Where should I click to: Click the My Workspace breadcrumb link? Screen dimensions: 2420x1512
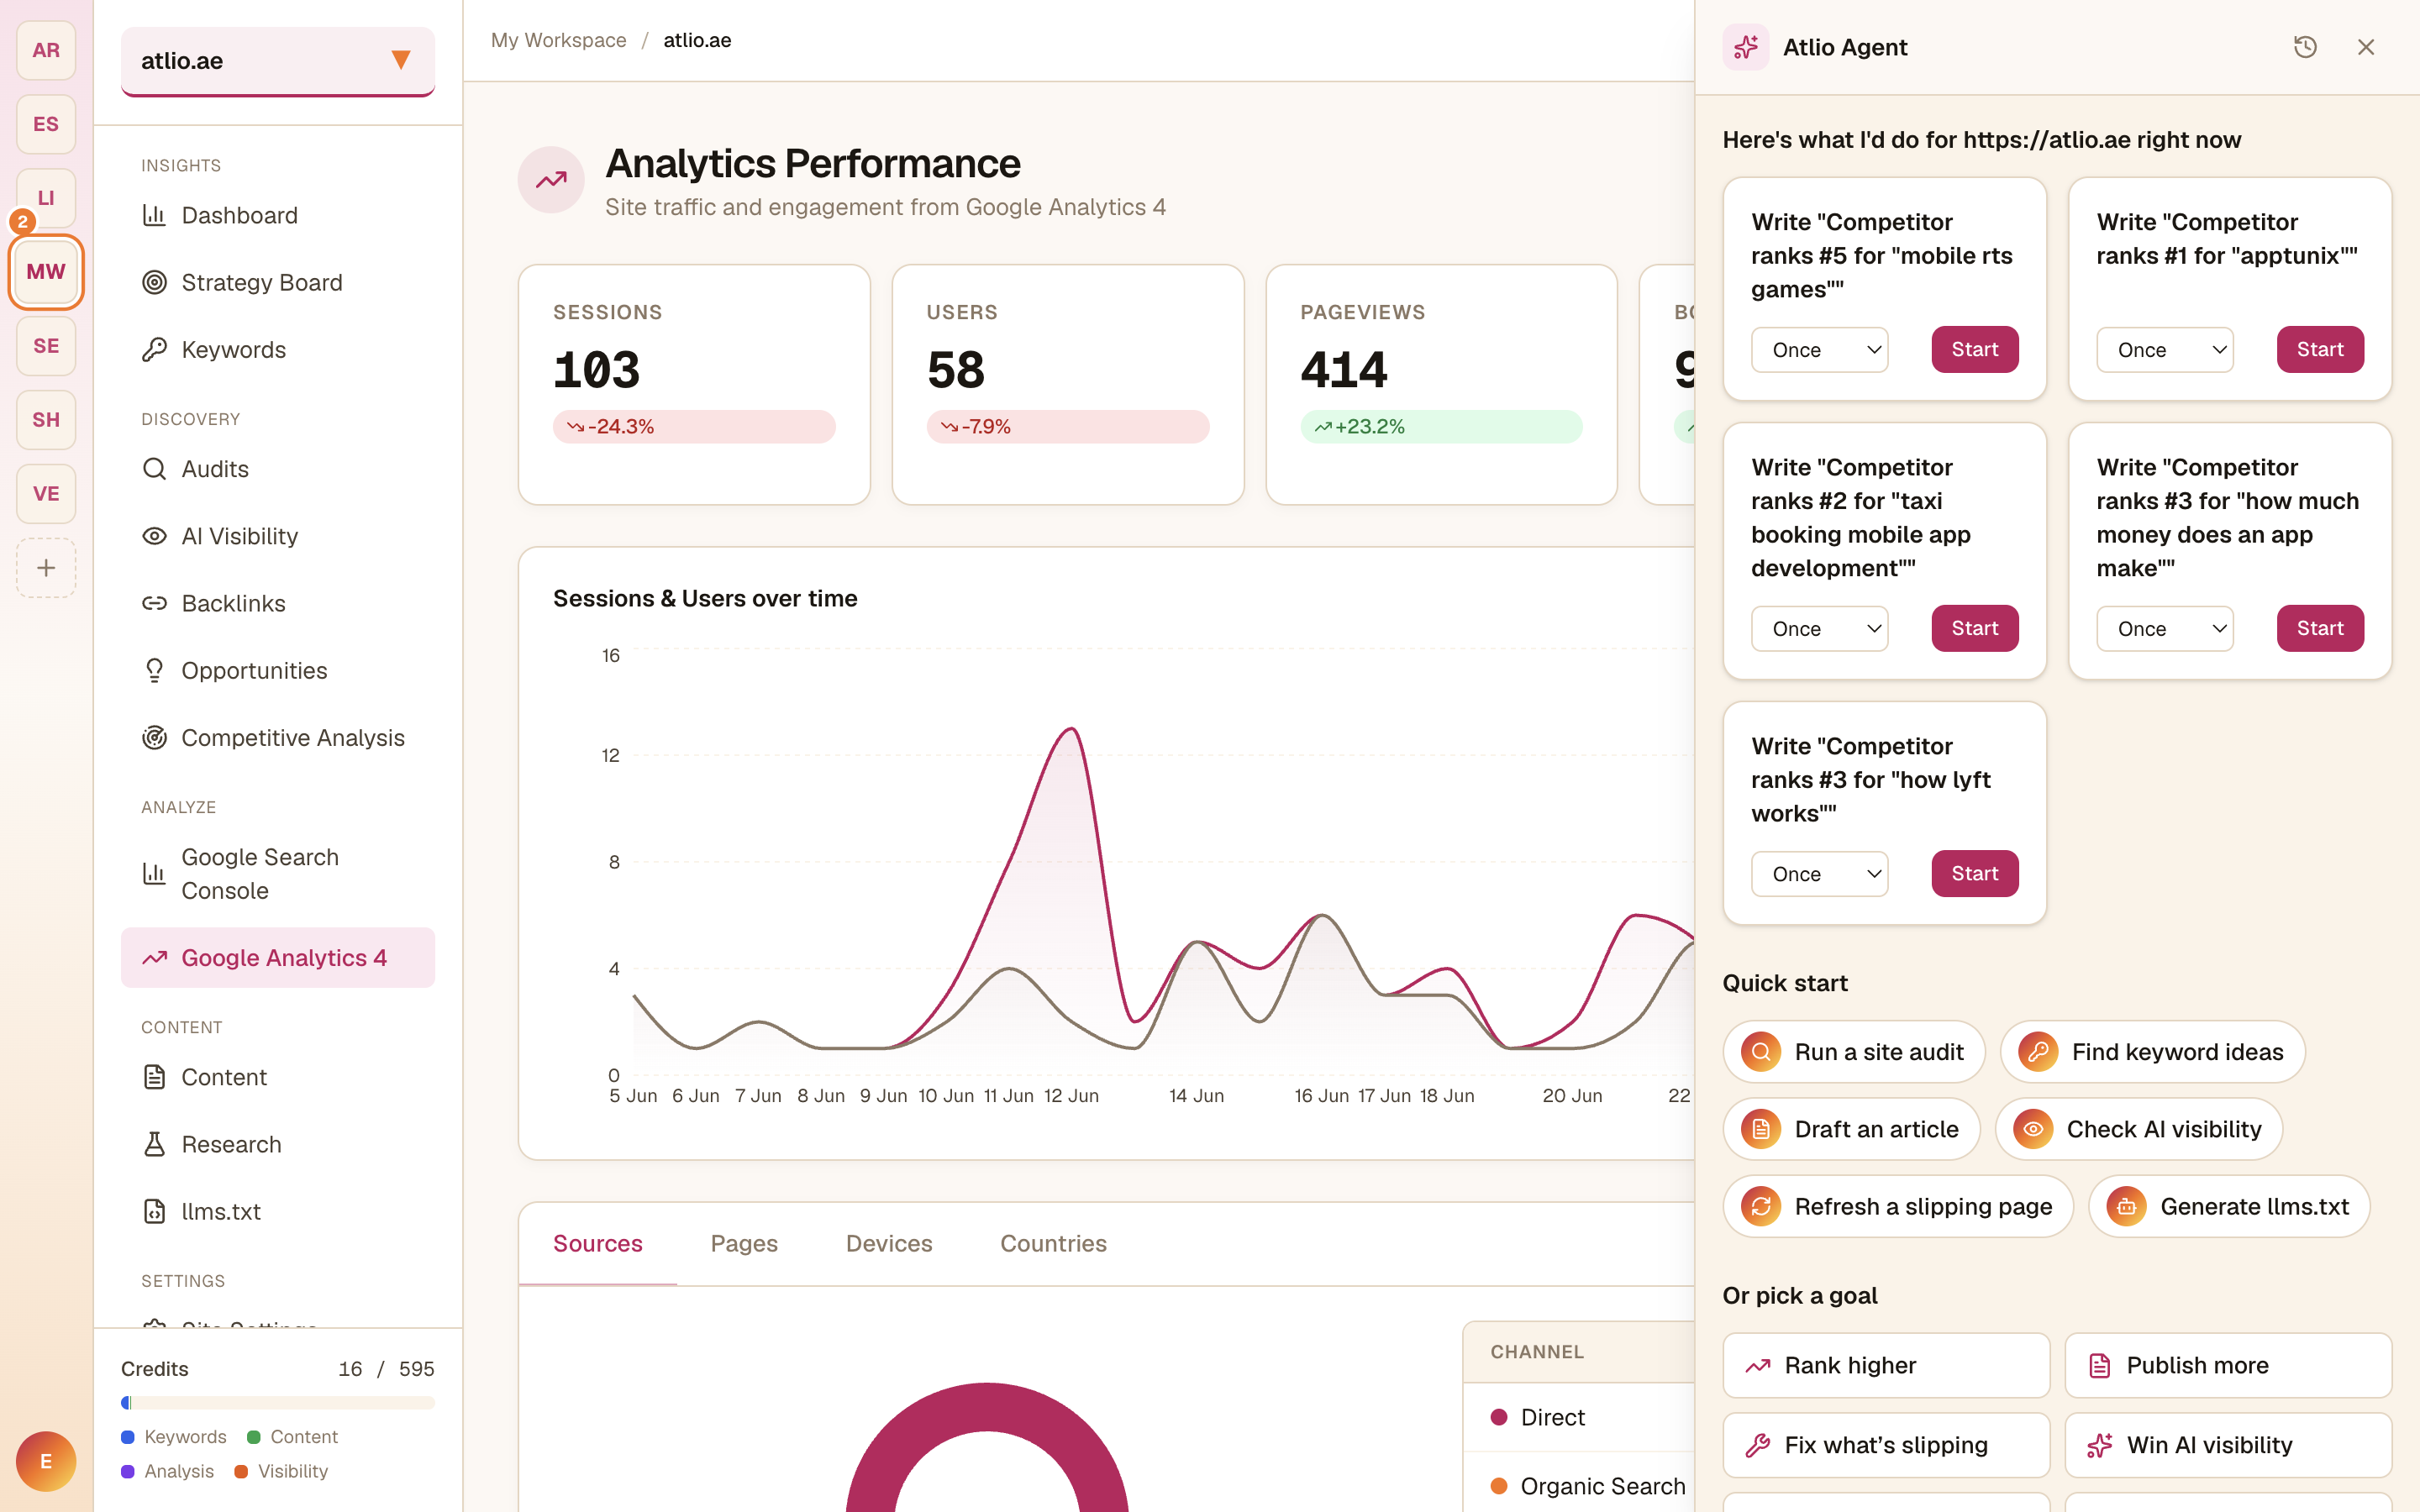coord(558,40)
